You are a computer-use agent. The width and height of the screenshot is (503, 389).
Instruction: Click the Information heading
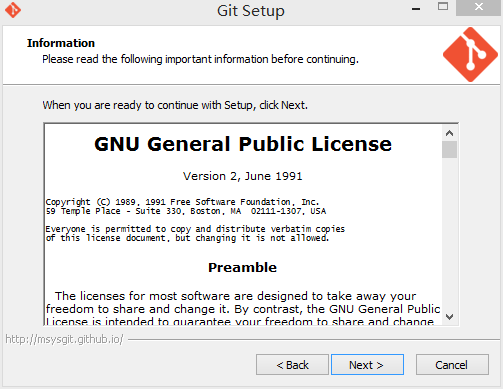(61, 43)
